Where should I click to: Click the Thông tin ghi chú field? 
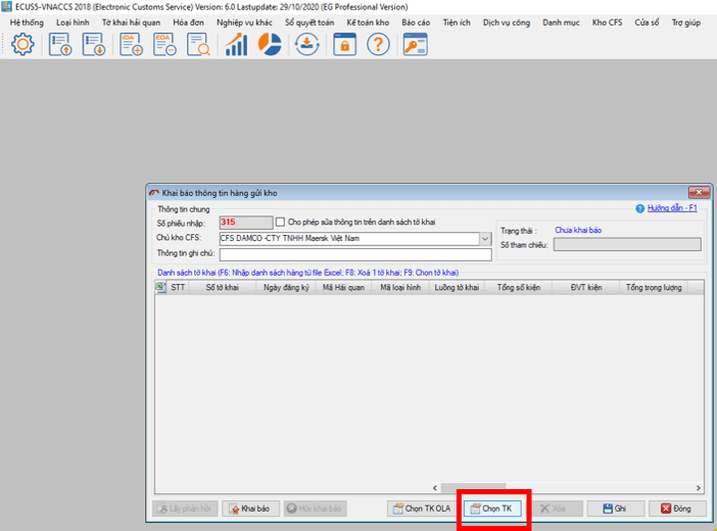tap(355, 254)
